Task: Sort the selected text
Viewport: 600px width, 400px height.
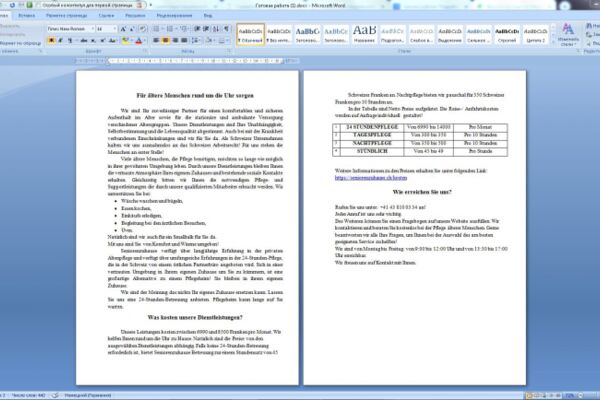Action: (216, 29)
